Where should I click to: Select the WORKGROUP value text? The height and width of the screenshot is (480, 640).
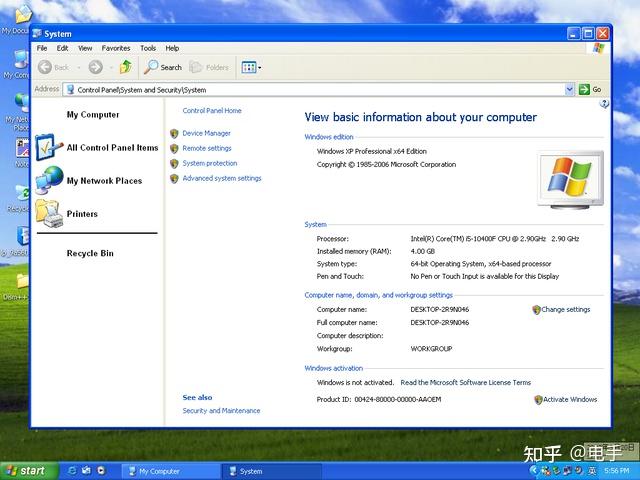(x=431, y=349)
